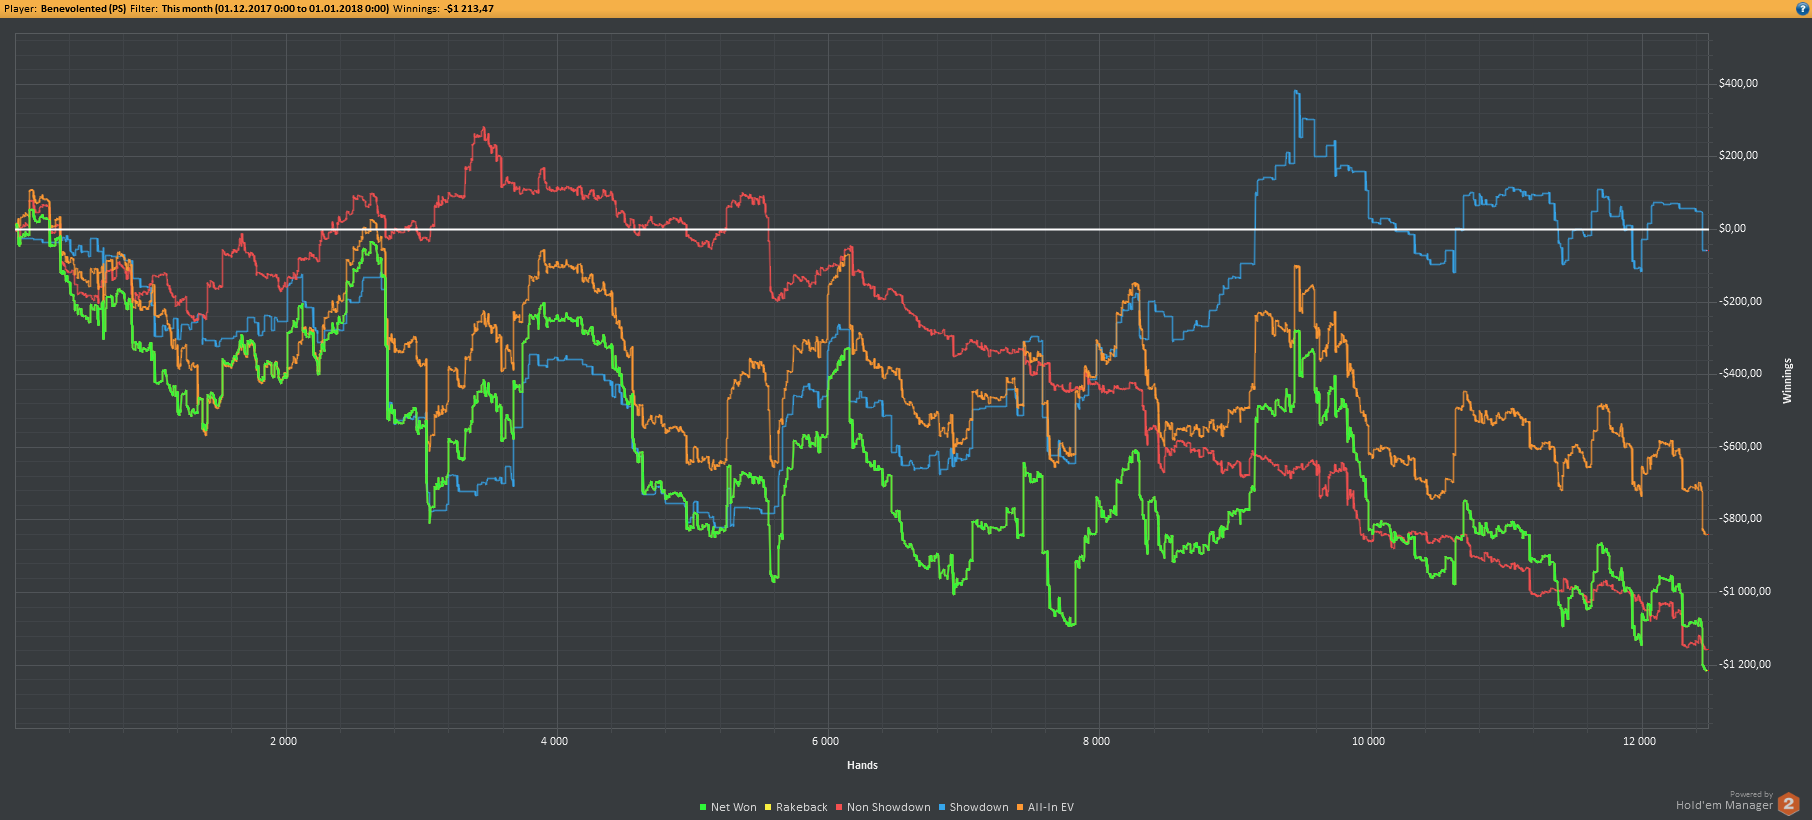Click the Hold'em Manager 2 logo
Screen dimensions: 1812x820
[1788, 804]
